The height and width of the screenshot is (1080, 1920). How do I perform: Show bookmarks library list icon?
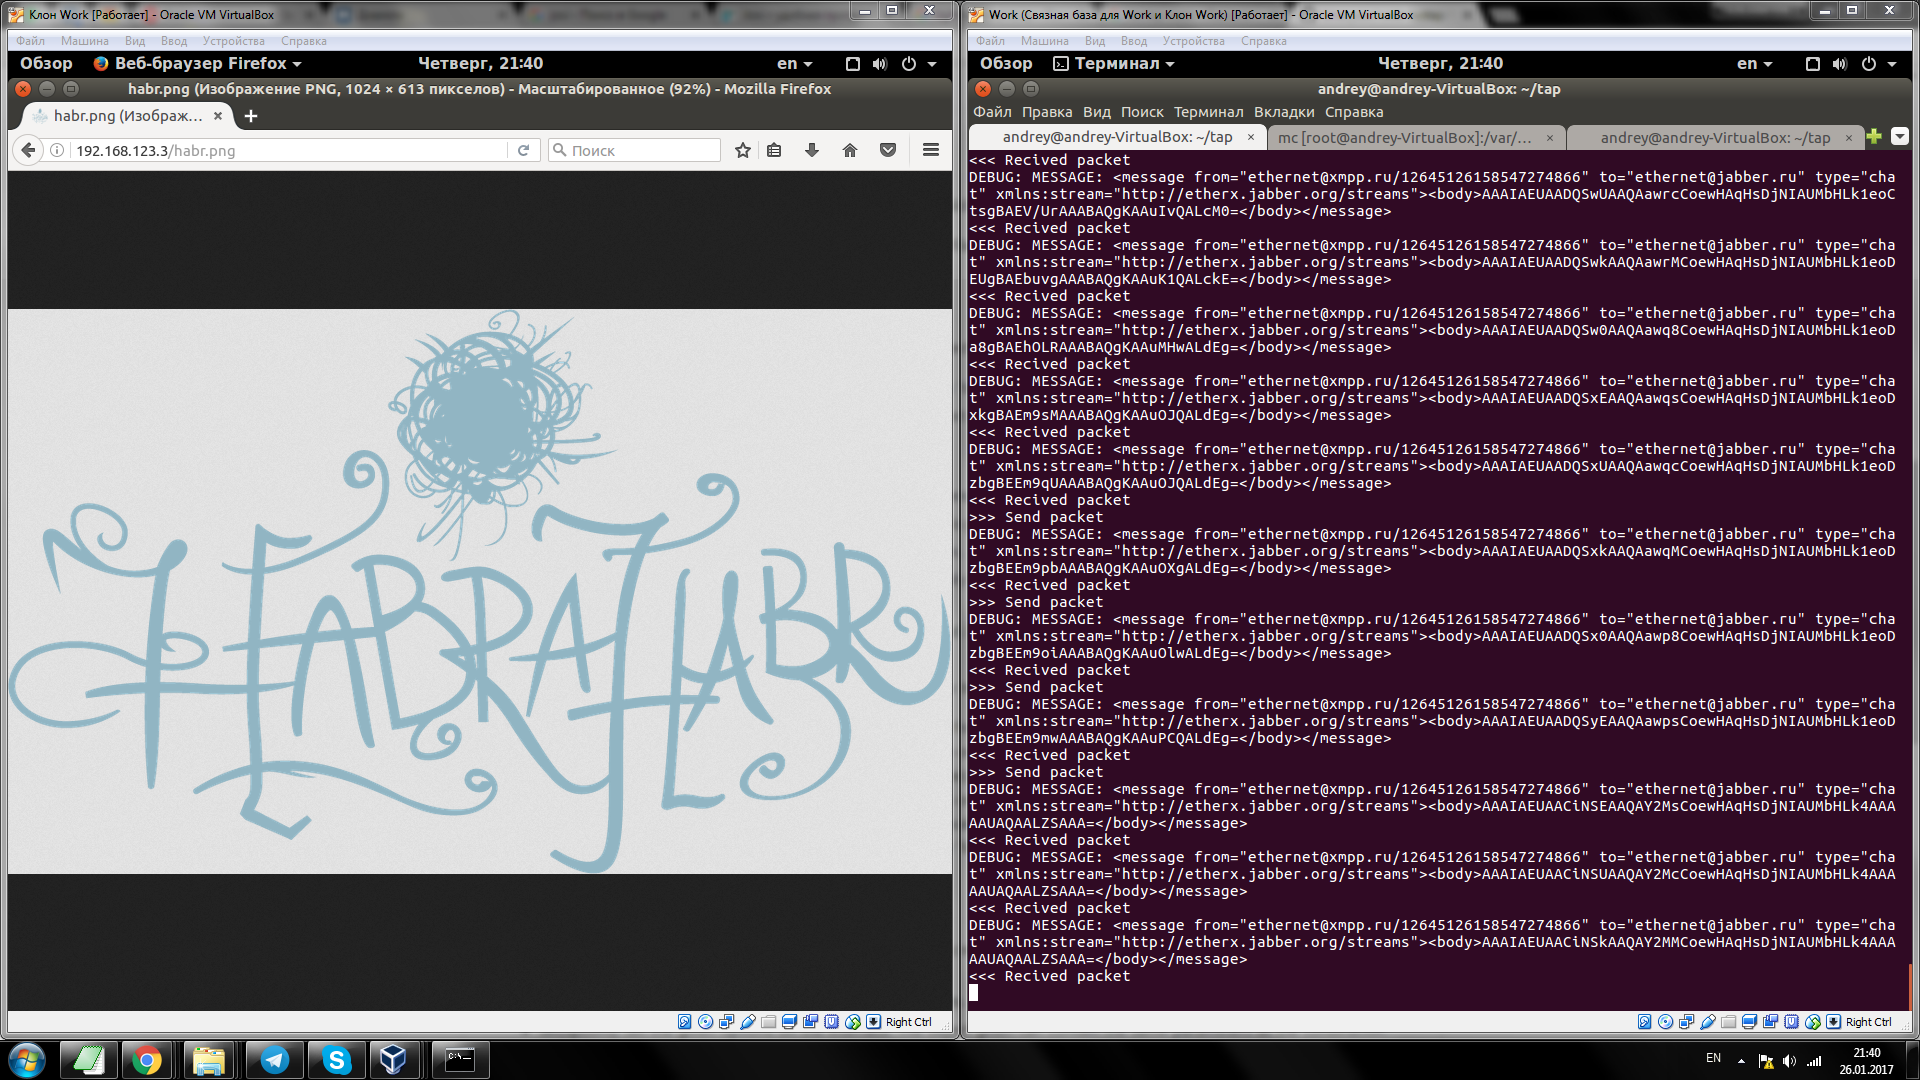774,150
